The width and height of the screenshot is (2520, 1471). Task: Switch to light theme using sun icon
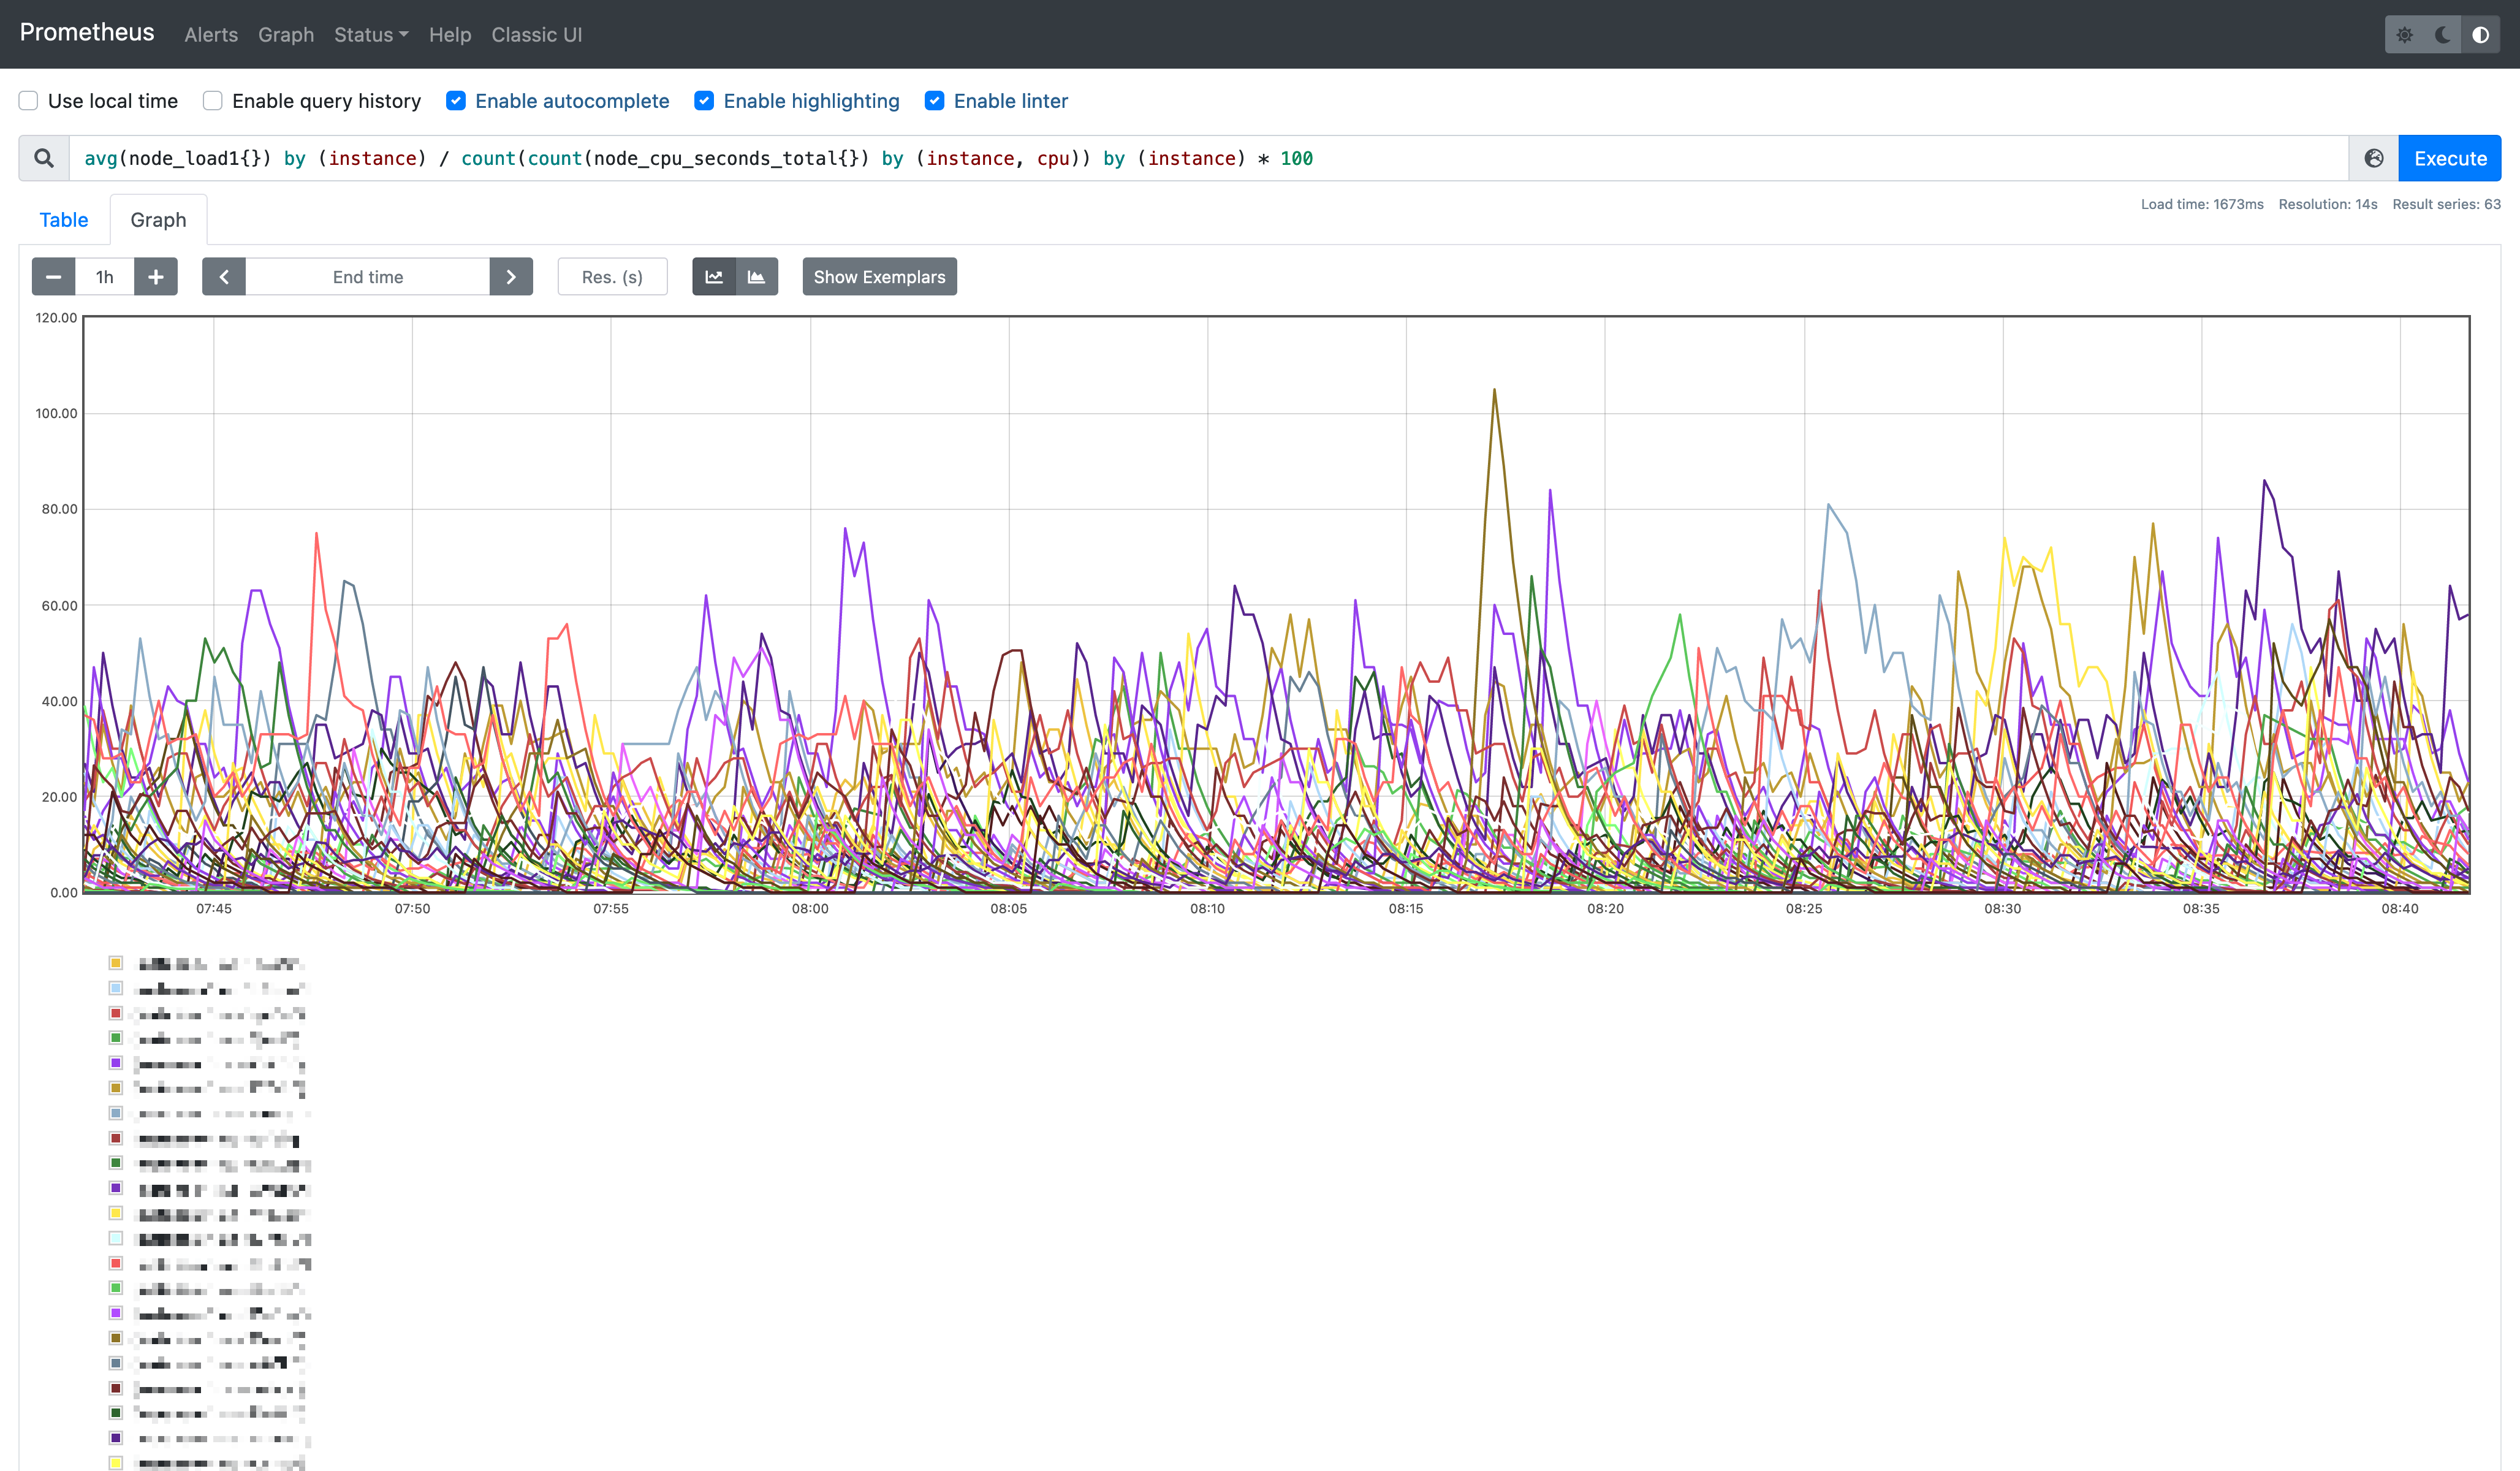[2404, 34]
